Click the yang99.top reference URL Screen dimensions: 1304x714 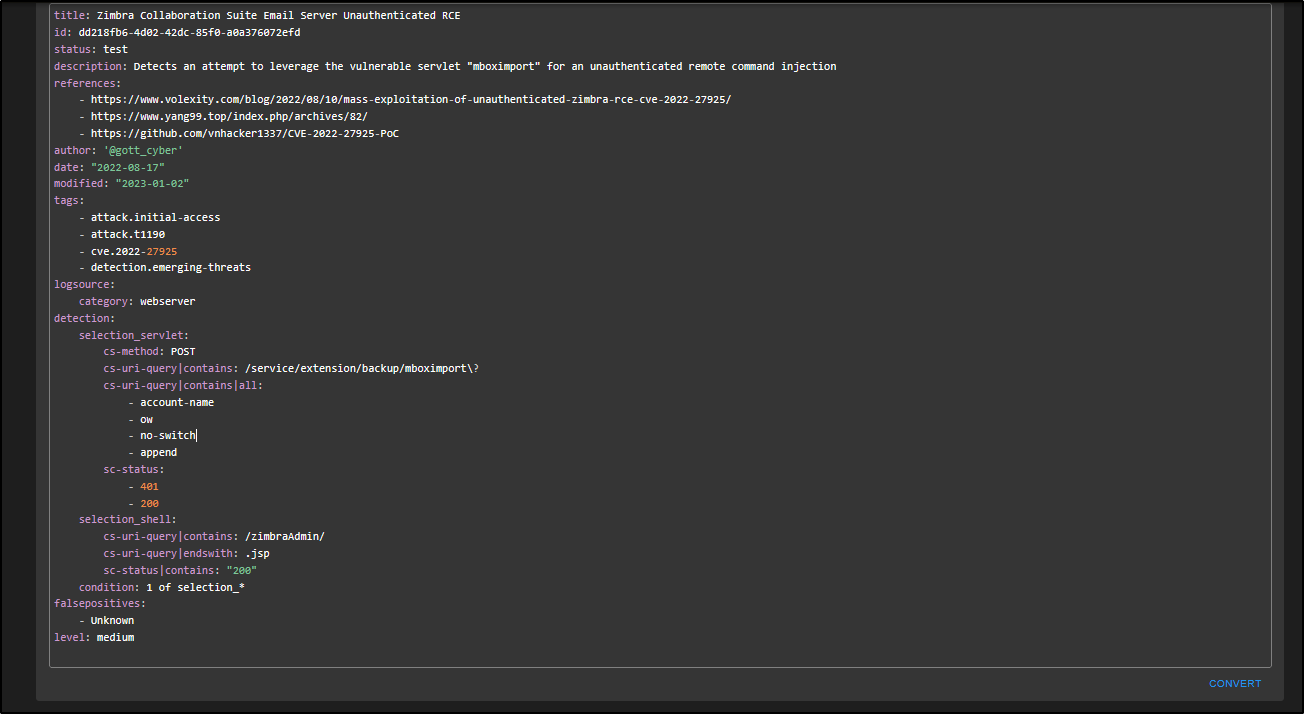pyautogui.click(x=229, y=117)
